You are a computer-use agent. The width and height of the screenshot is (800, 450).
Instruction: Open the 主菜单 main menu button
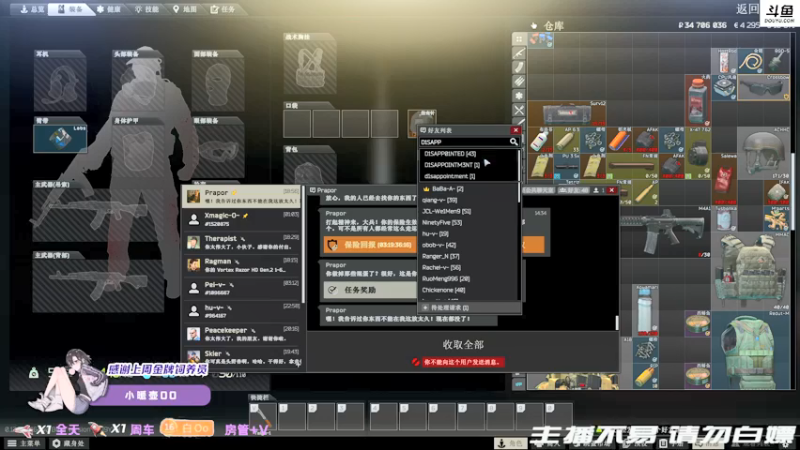click(x=24, y=443)
